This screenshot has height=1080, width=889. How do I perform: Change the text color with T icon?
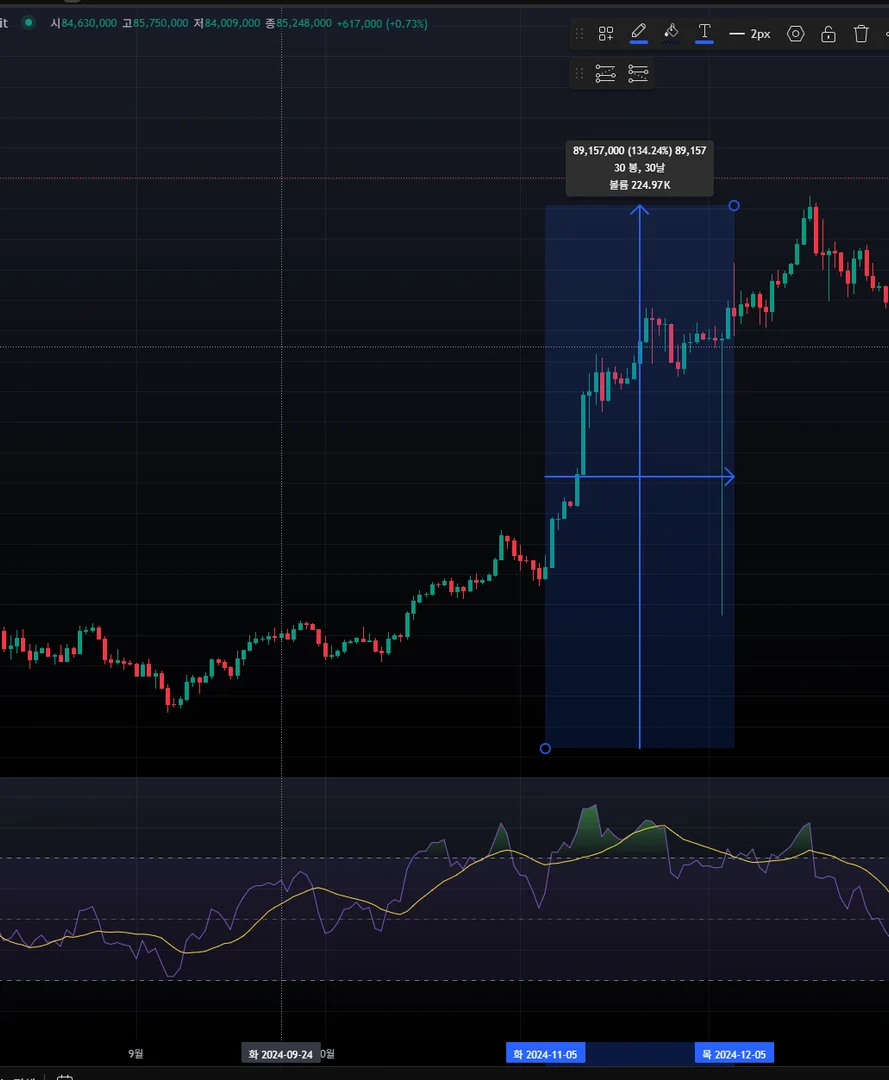tap(704, 34)
